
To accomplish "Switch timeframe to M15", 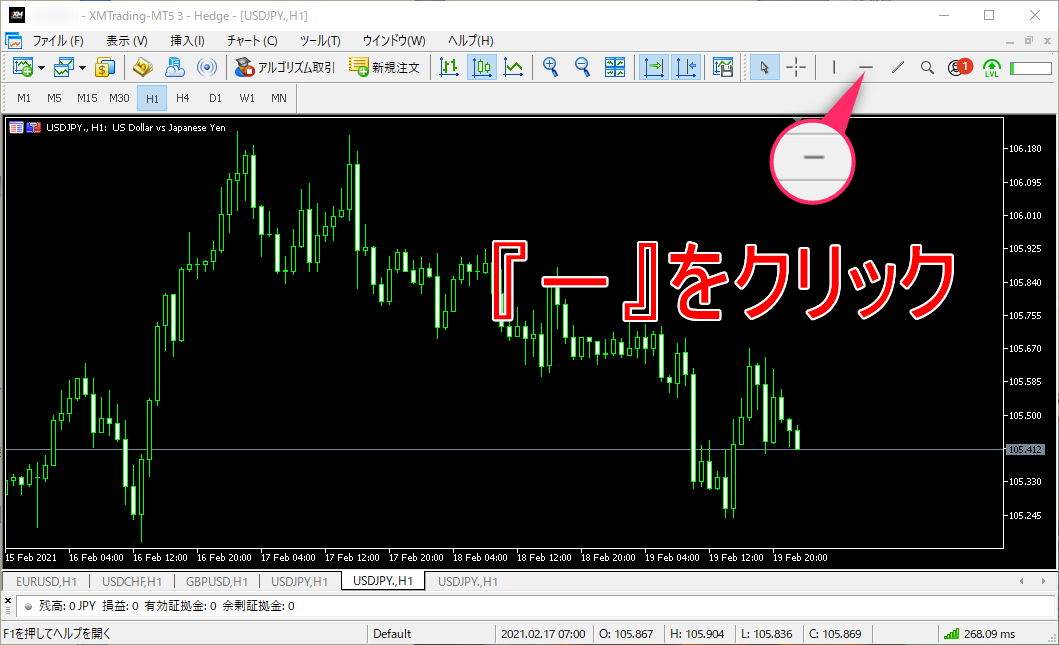I will click(87, 99).
